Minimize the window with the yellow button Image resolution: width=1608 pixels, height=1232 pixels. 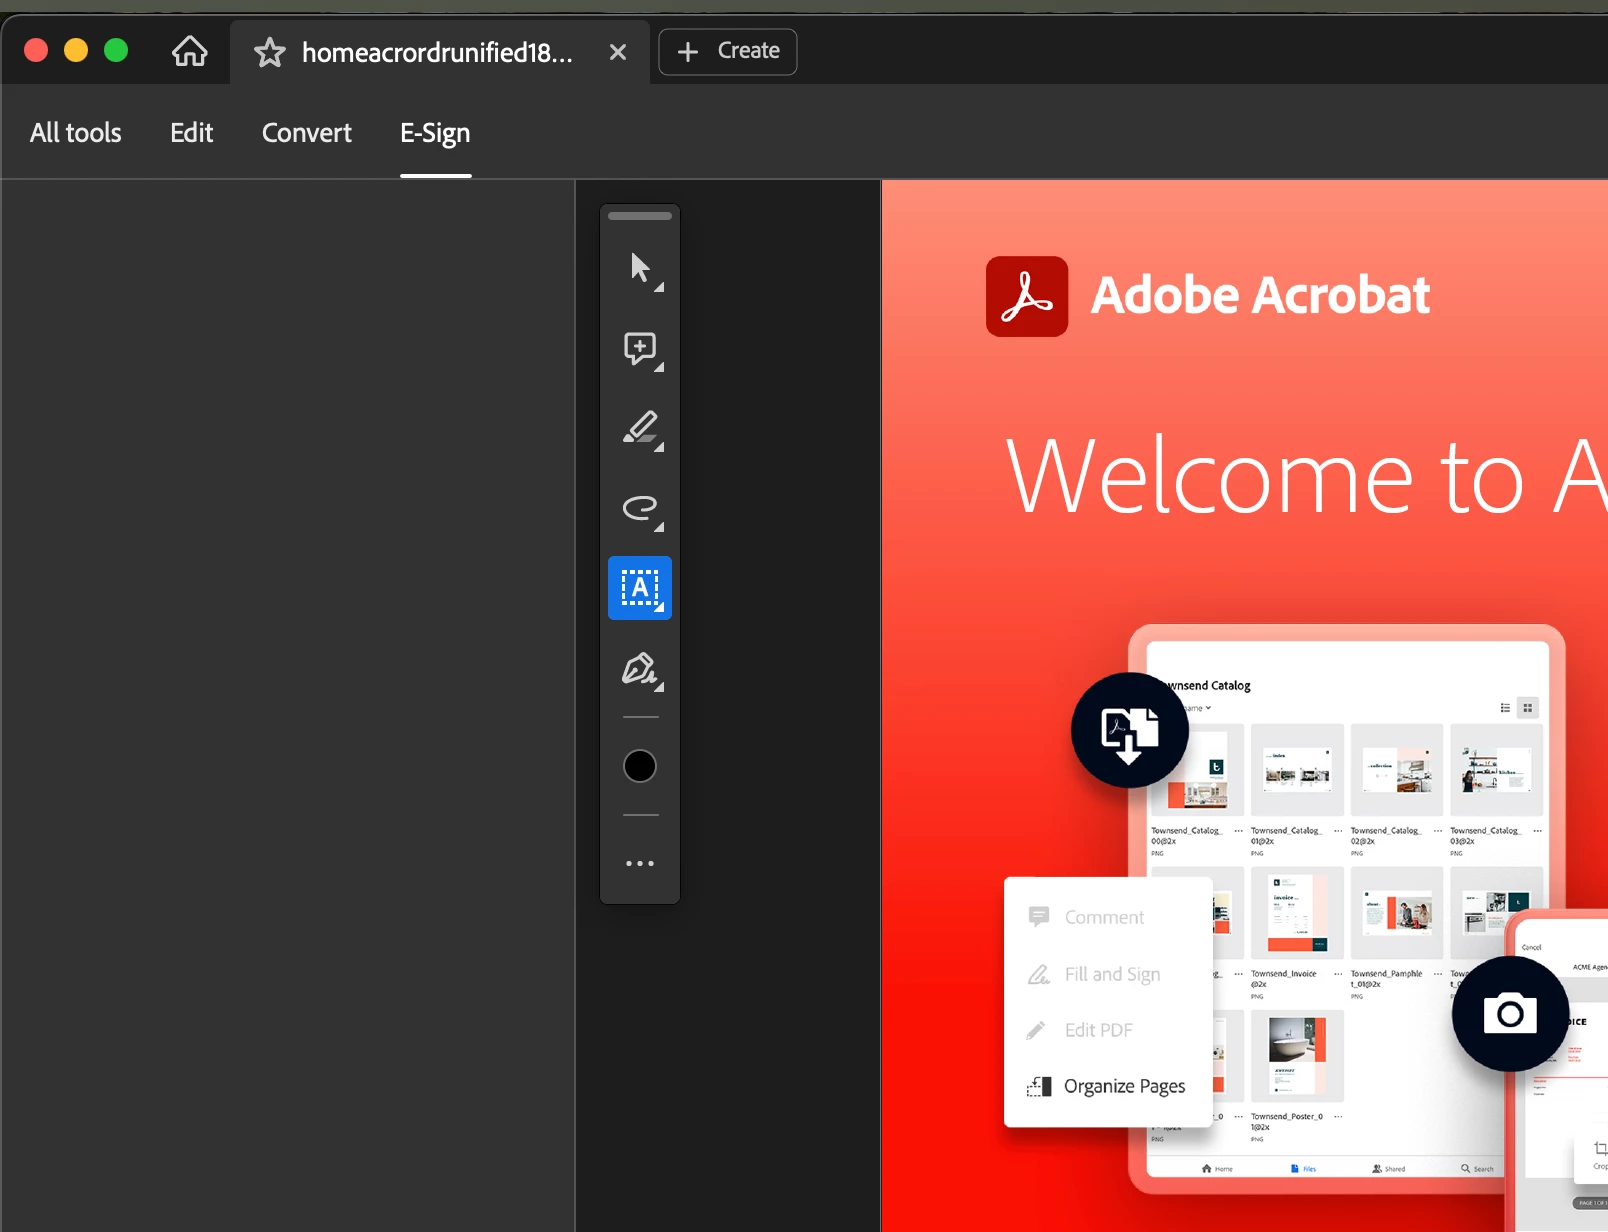[76, 50]
